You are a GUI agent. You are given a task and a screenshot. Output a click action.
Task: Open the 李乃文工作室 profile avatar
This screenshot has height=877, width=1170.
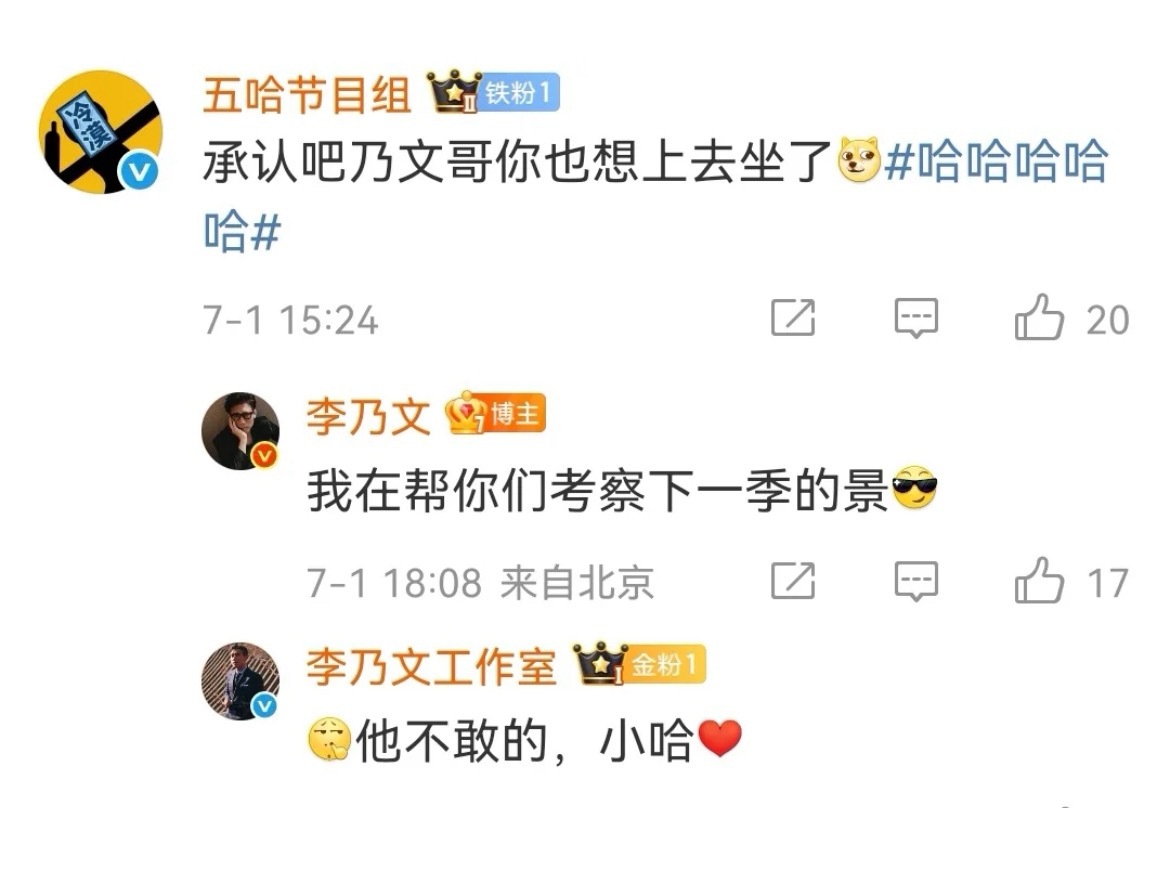pyautogui.click(x=240, y=681)
